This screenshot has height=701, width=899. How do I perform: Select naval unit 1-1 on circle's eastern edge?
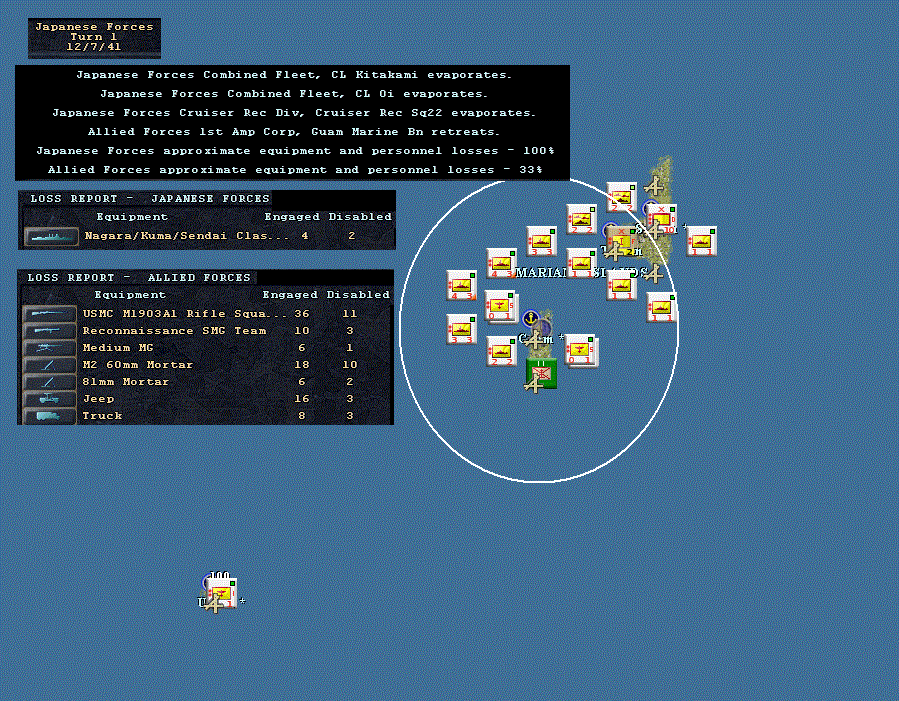point(661,307)
